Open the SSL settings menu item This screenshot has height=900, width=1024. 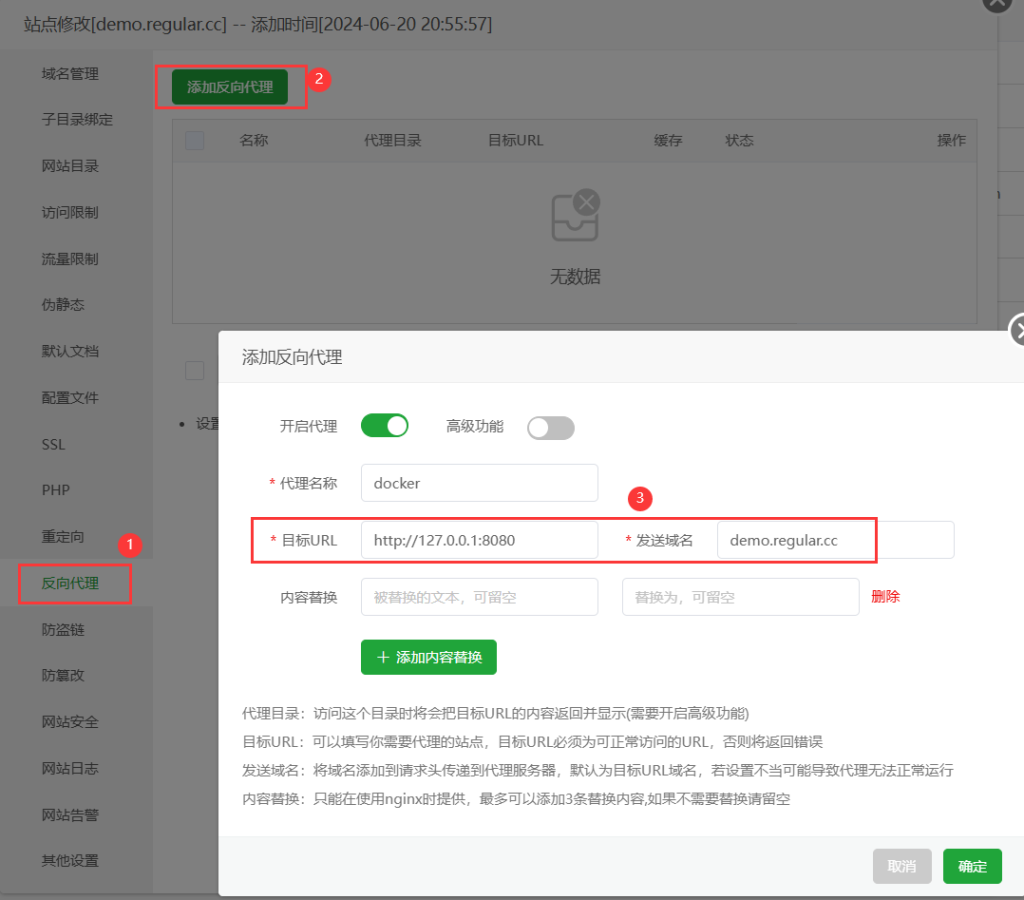tap(53, 444)
